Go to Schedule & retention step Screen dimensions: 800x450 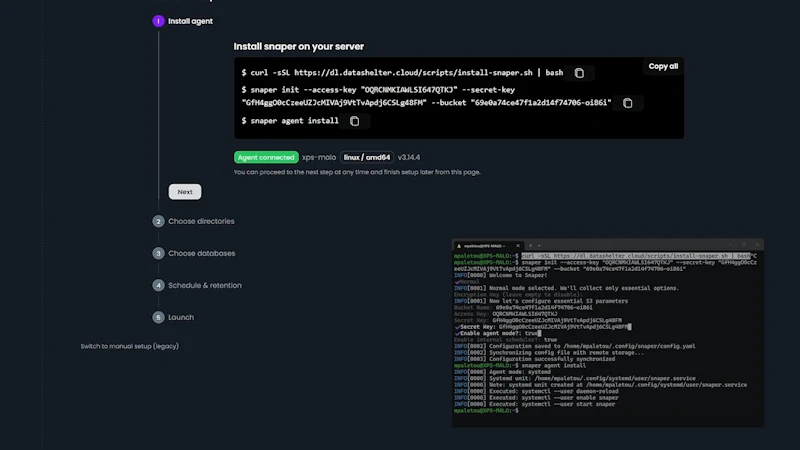205,285
